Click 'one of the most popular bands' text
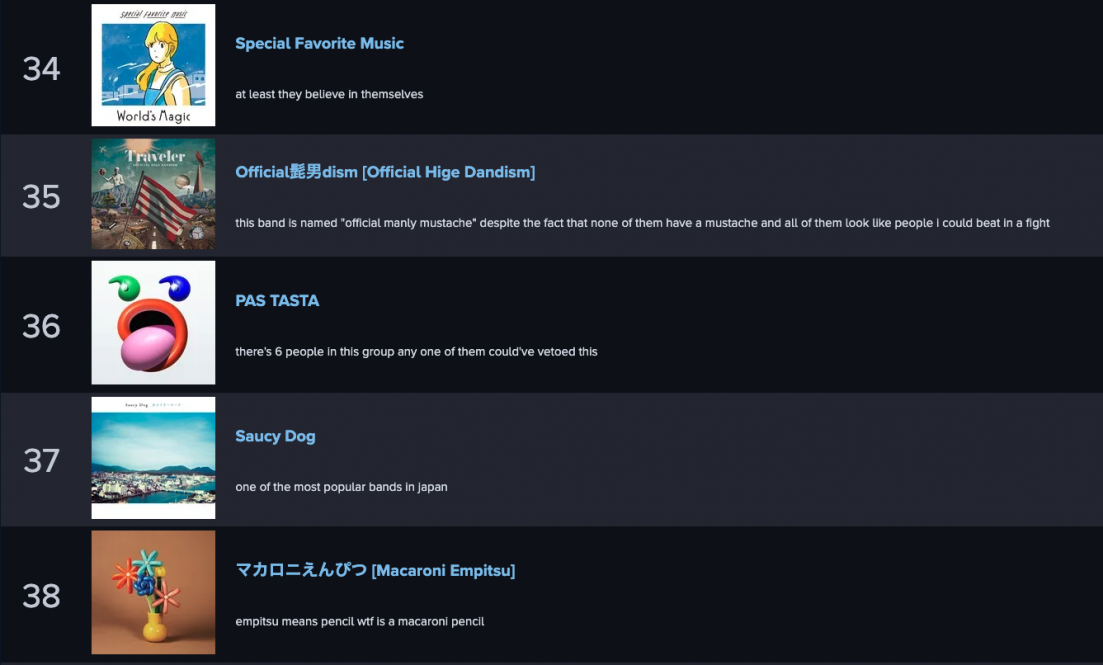This screenshot has height=665, width=1103. (341, 487)
